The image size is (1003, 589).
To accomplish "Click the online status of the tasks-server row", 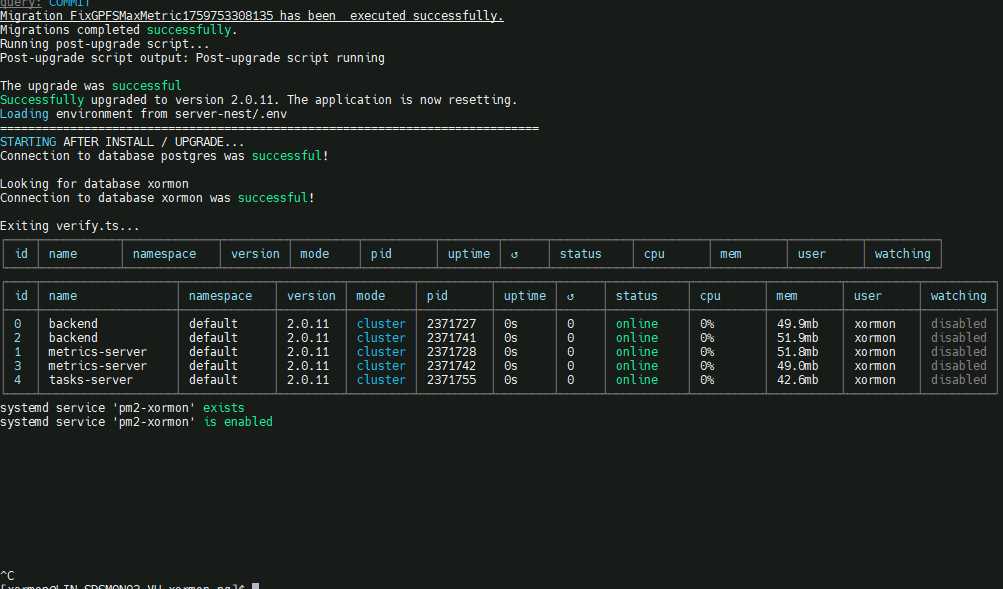I will [x=637, y=380].
